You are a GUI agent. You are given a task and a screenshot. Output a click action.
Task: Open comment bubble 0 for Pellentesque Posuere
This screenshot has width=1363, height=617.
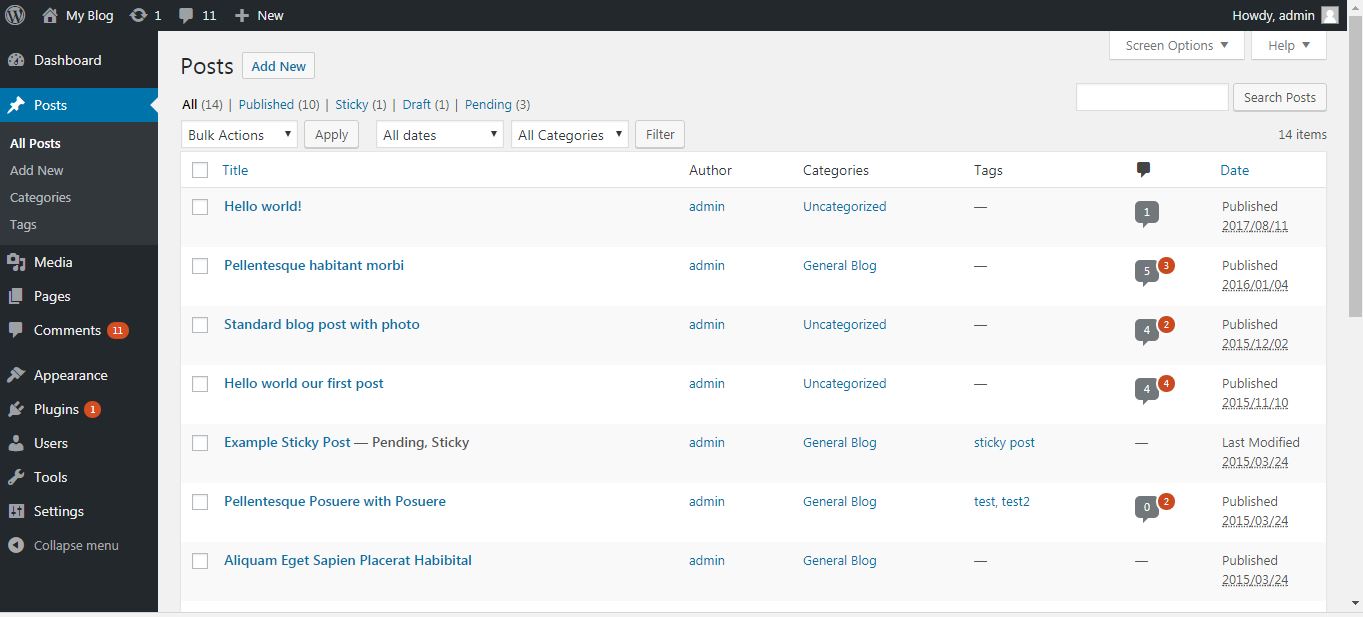coord(1147,508)
